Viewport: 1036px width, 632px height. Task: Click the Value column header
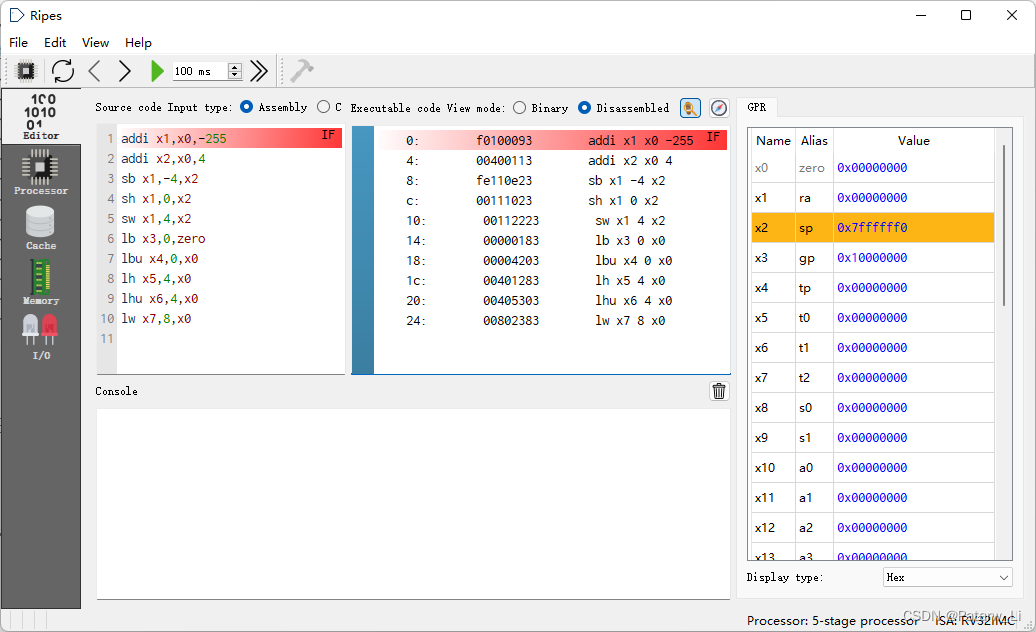coord(913,141)
